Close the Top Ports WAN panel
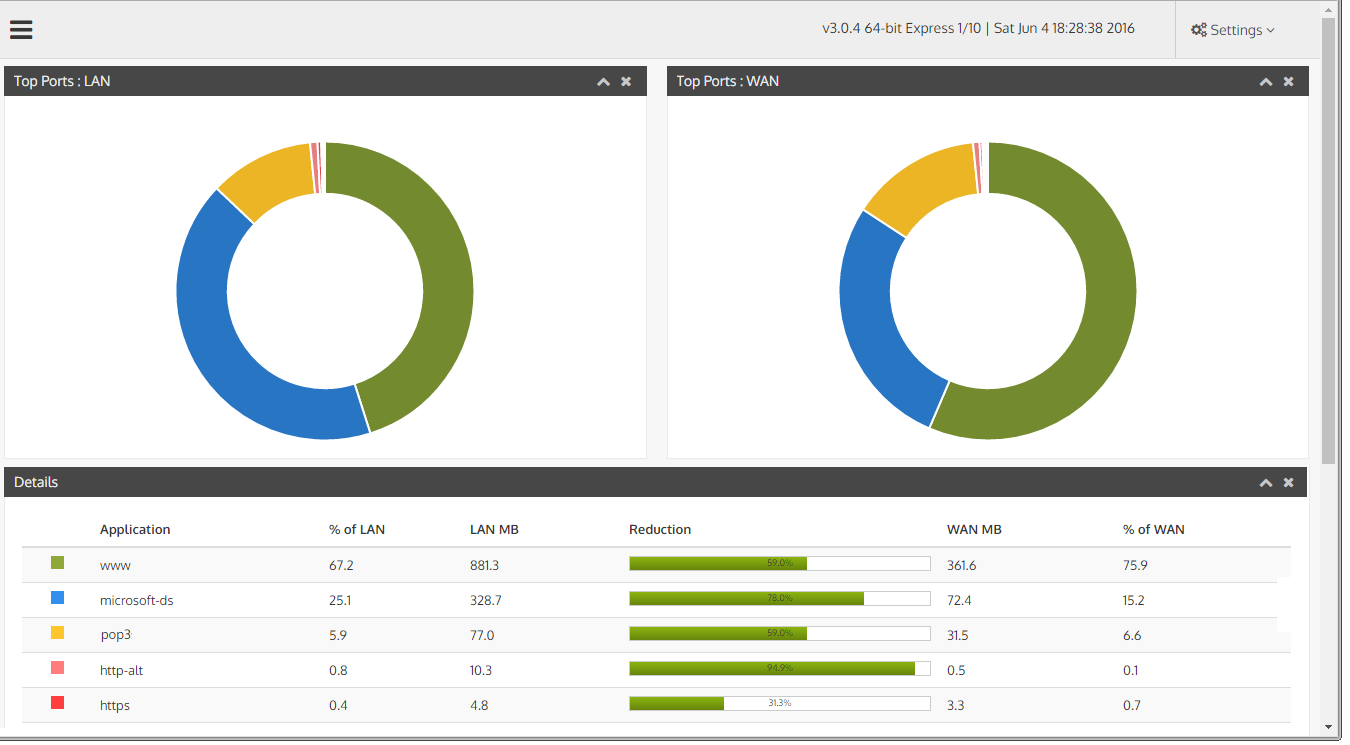This screenshot has height=745, width=1350. point(1288,81)
